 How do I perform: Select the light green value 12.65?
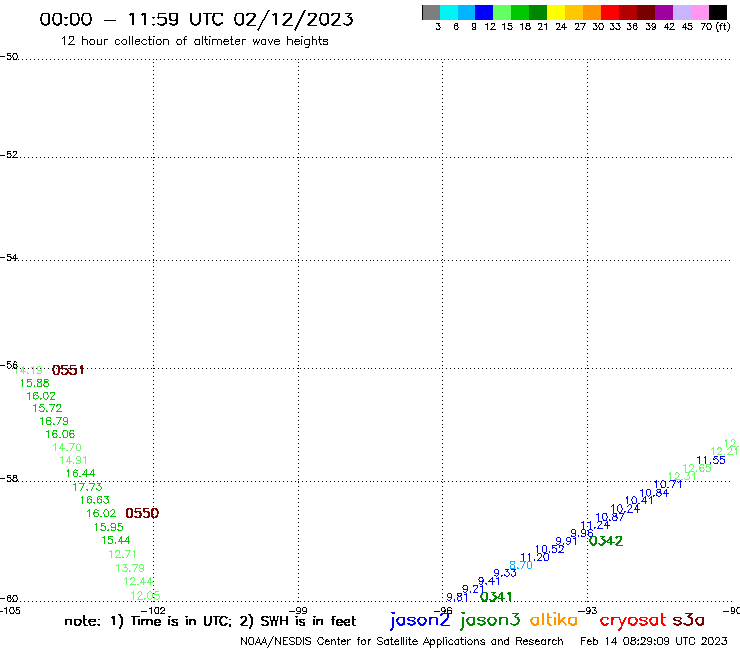pos(697,469)
